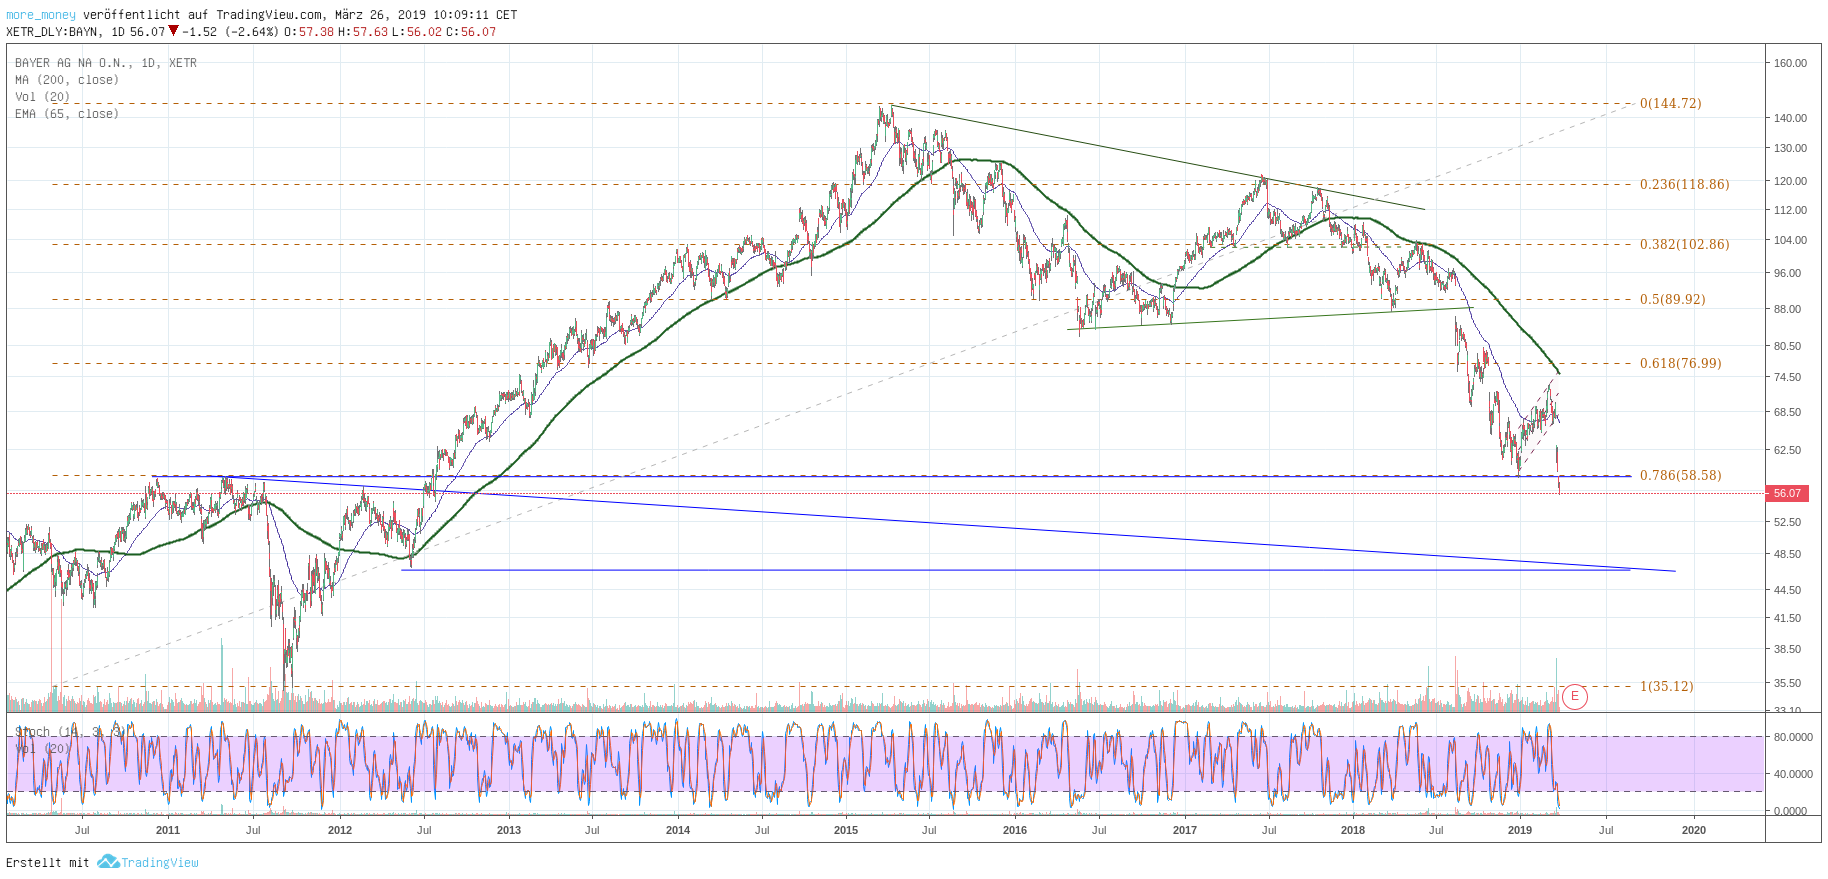
Task: Click the 0.236(118.86) Fibonacci level label
Action: pos(1684,184)
